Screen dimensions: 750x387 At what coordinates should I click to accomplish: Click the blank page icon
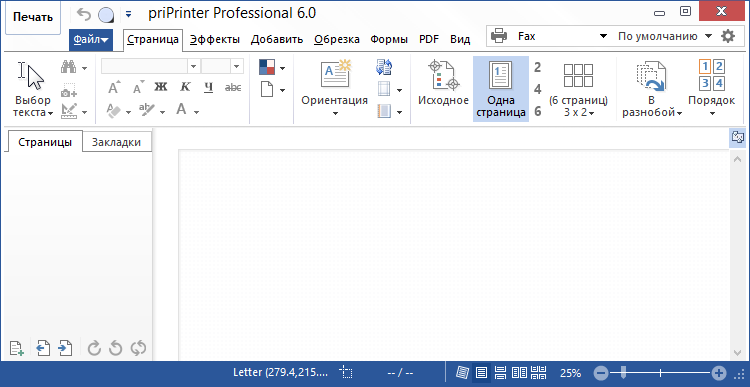tap(267, 89)
